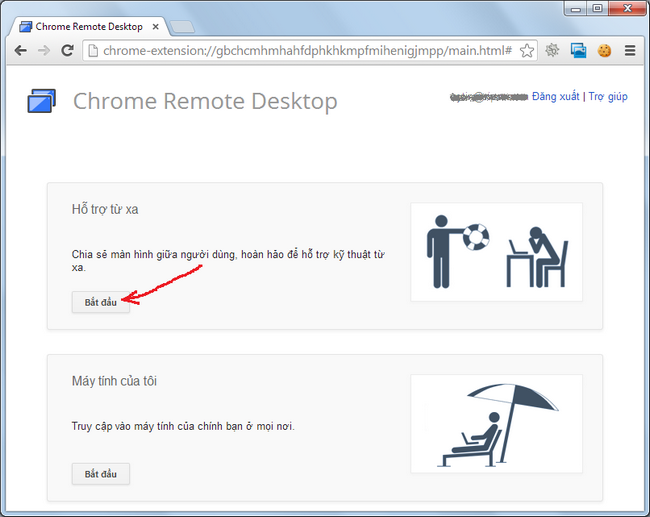Click the page icon in the address bar

[93, 50]
